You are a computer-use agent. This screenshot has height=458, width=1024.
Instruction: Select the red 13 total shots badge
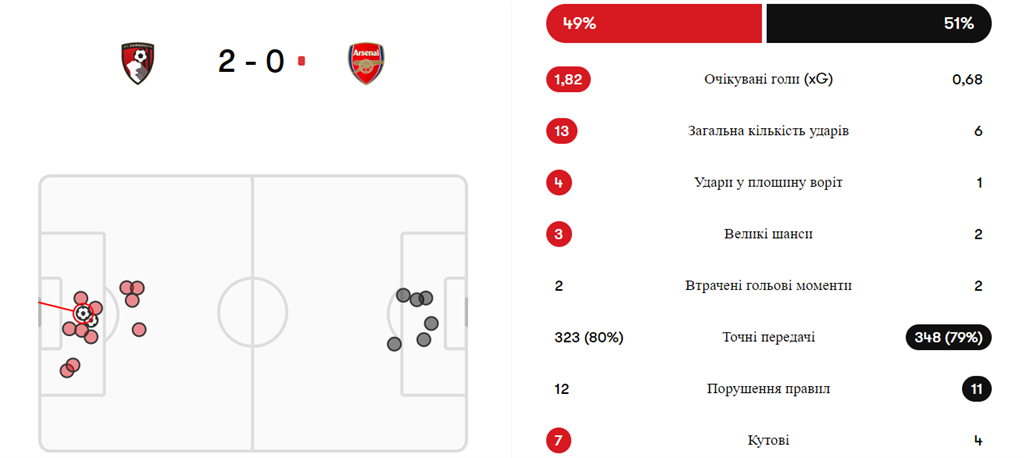tap(562, 131)
